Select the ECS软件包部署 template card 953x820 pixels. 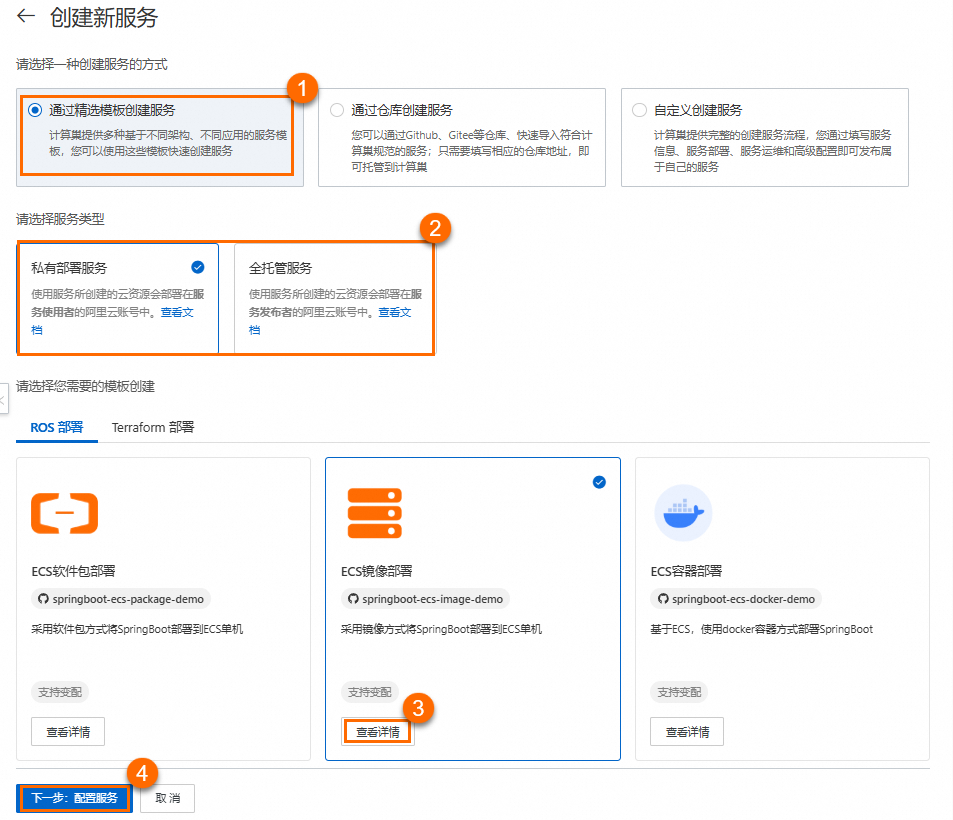[163, 608]
